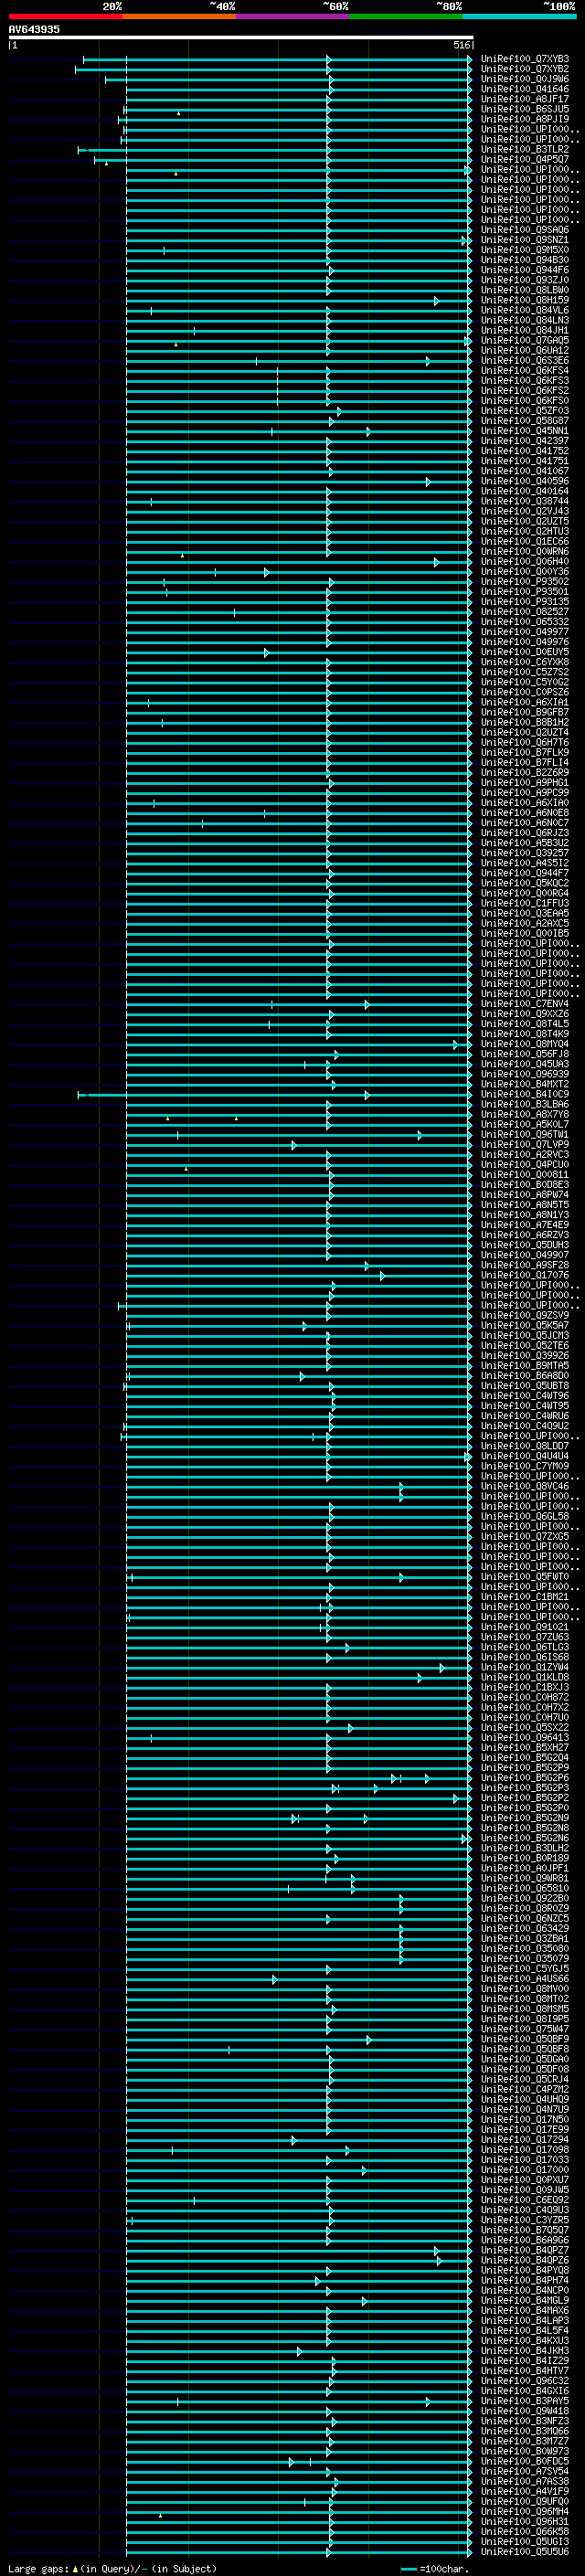Click the red ~20% identity legend bar
585x2576 pixels.
[x=65, y=16]
